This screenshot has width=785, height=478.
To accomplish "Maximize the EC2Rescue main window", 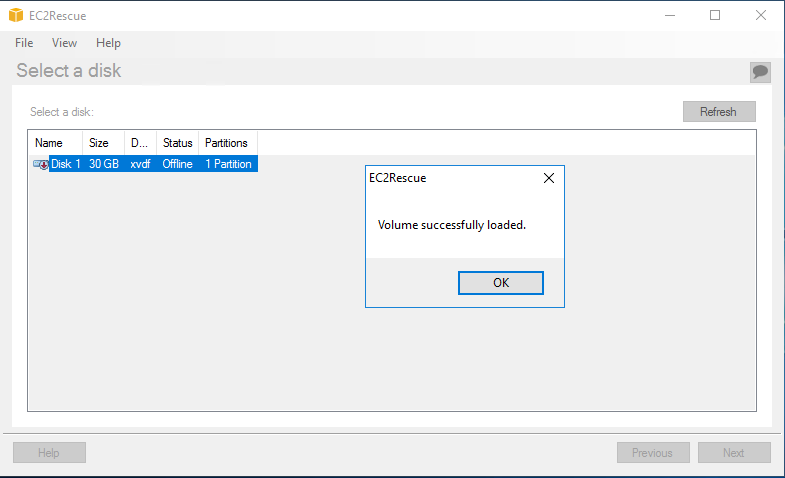I will coord(715,16).
